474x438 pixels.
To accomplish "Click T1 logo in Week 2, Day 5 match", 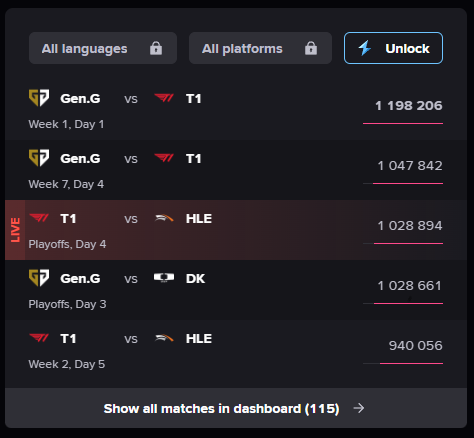I will coord(39,338).
